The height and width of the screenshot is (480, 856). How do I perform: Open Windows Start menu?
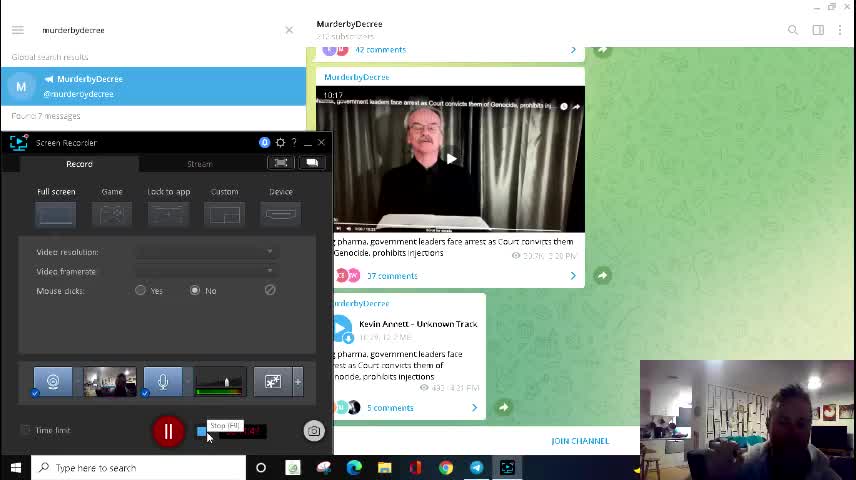(16, 468)
